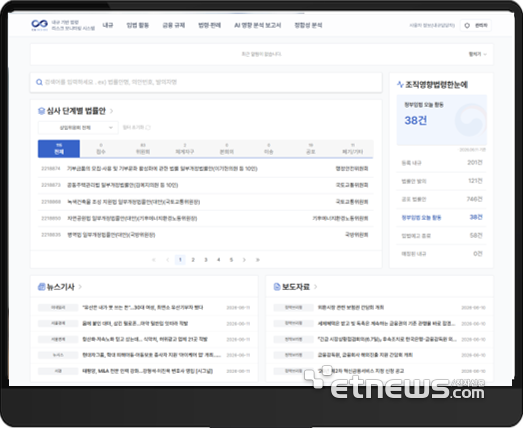This screenshot has width=523, height=428.
Task: Go to next page of bill list
Action: coord(244,260)
